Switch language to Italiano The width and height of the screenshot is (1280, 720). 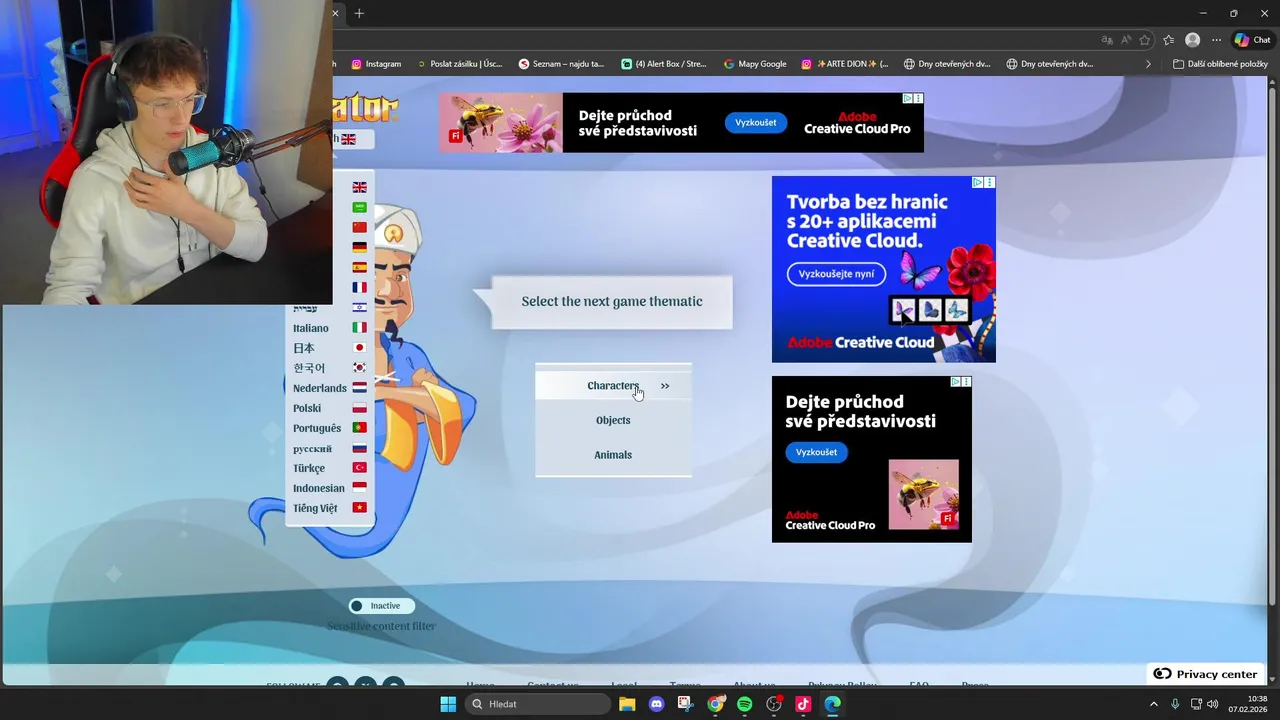tap(330, 328)
